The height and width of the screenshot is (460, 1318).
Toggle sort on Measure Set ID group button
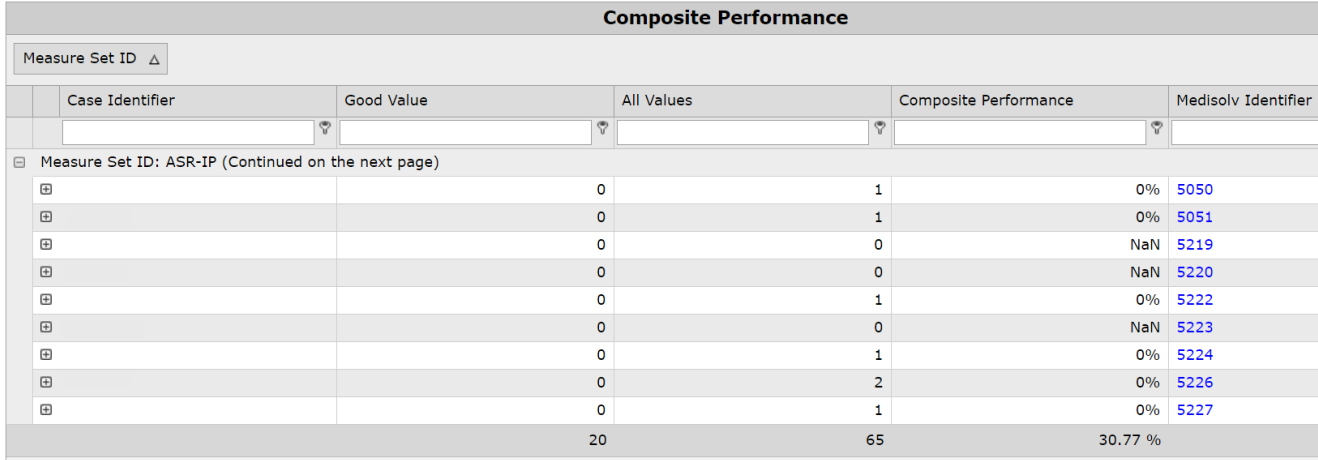[90, 59]
